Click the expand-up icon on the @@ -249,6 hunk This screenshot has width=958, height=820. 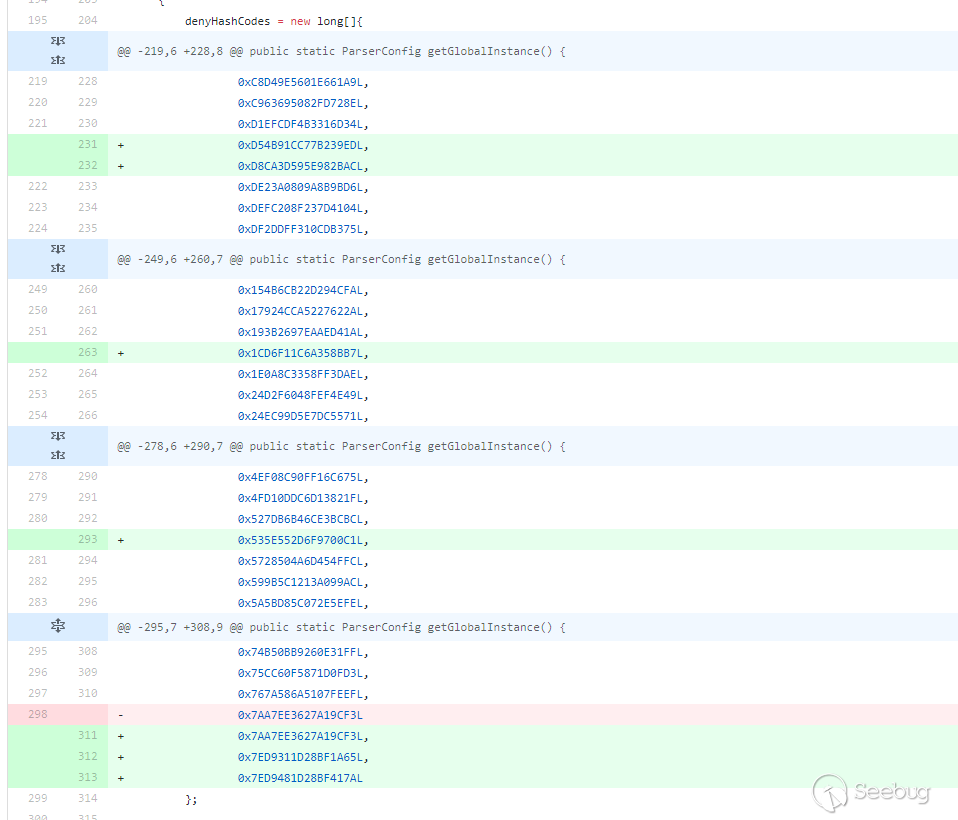tap(57, 269)
